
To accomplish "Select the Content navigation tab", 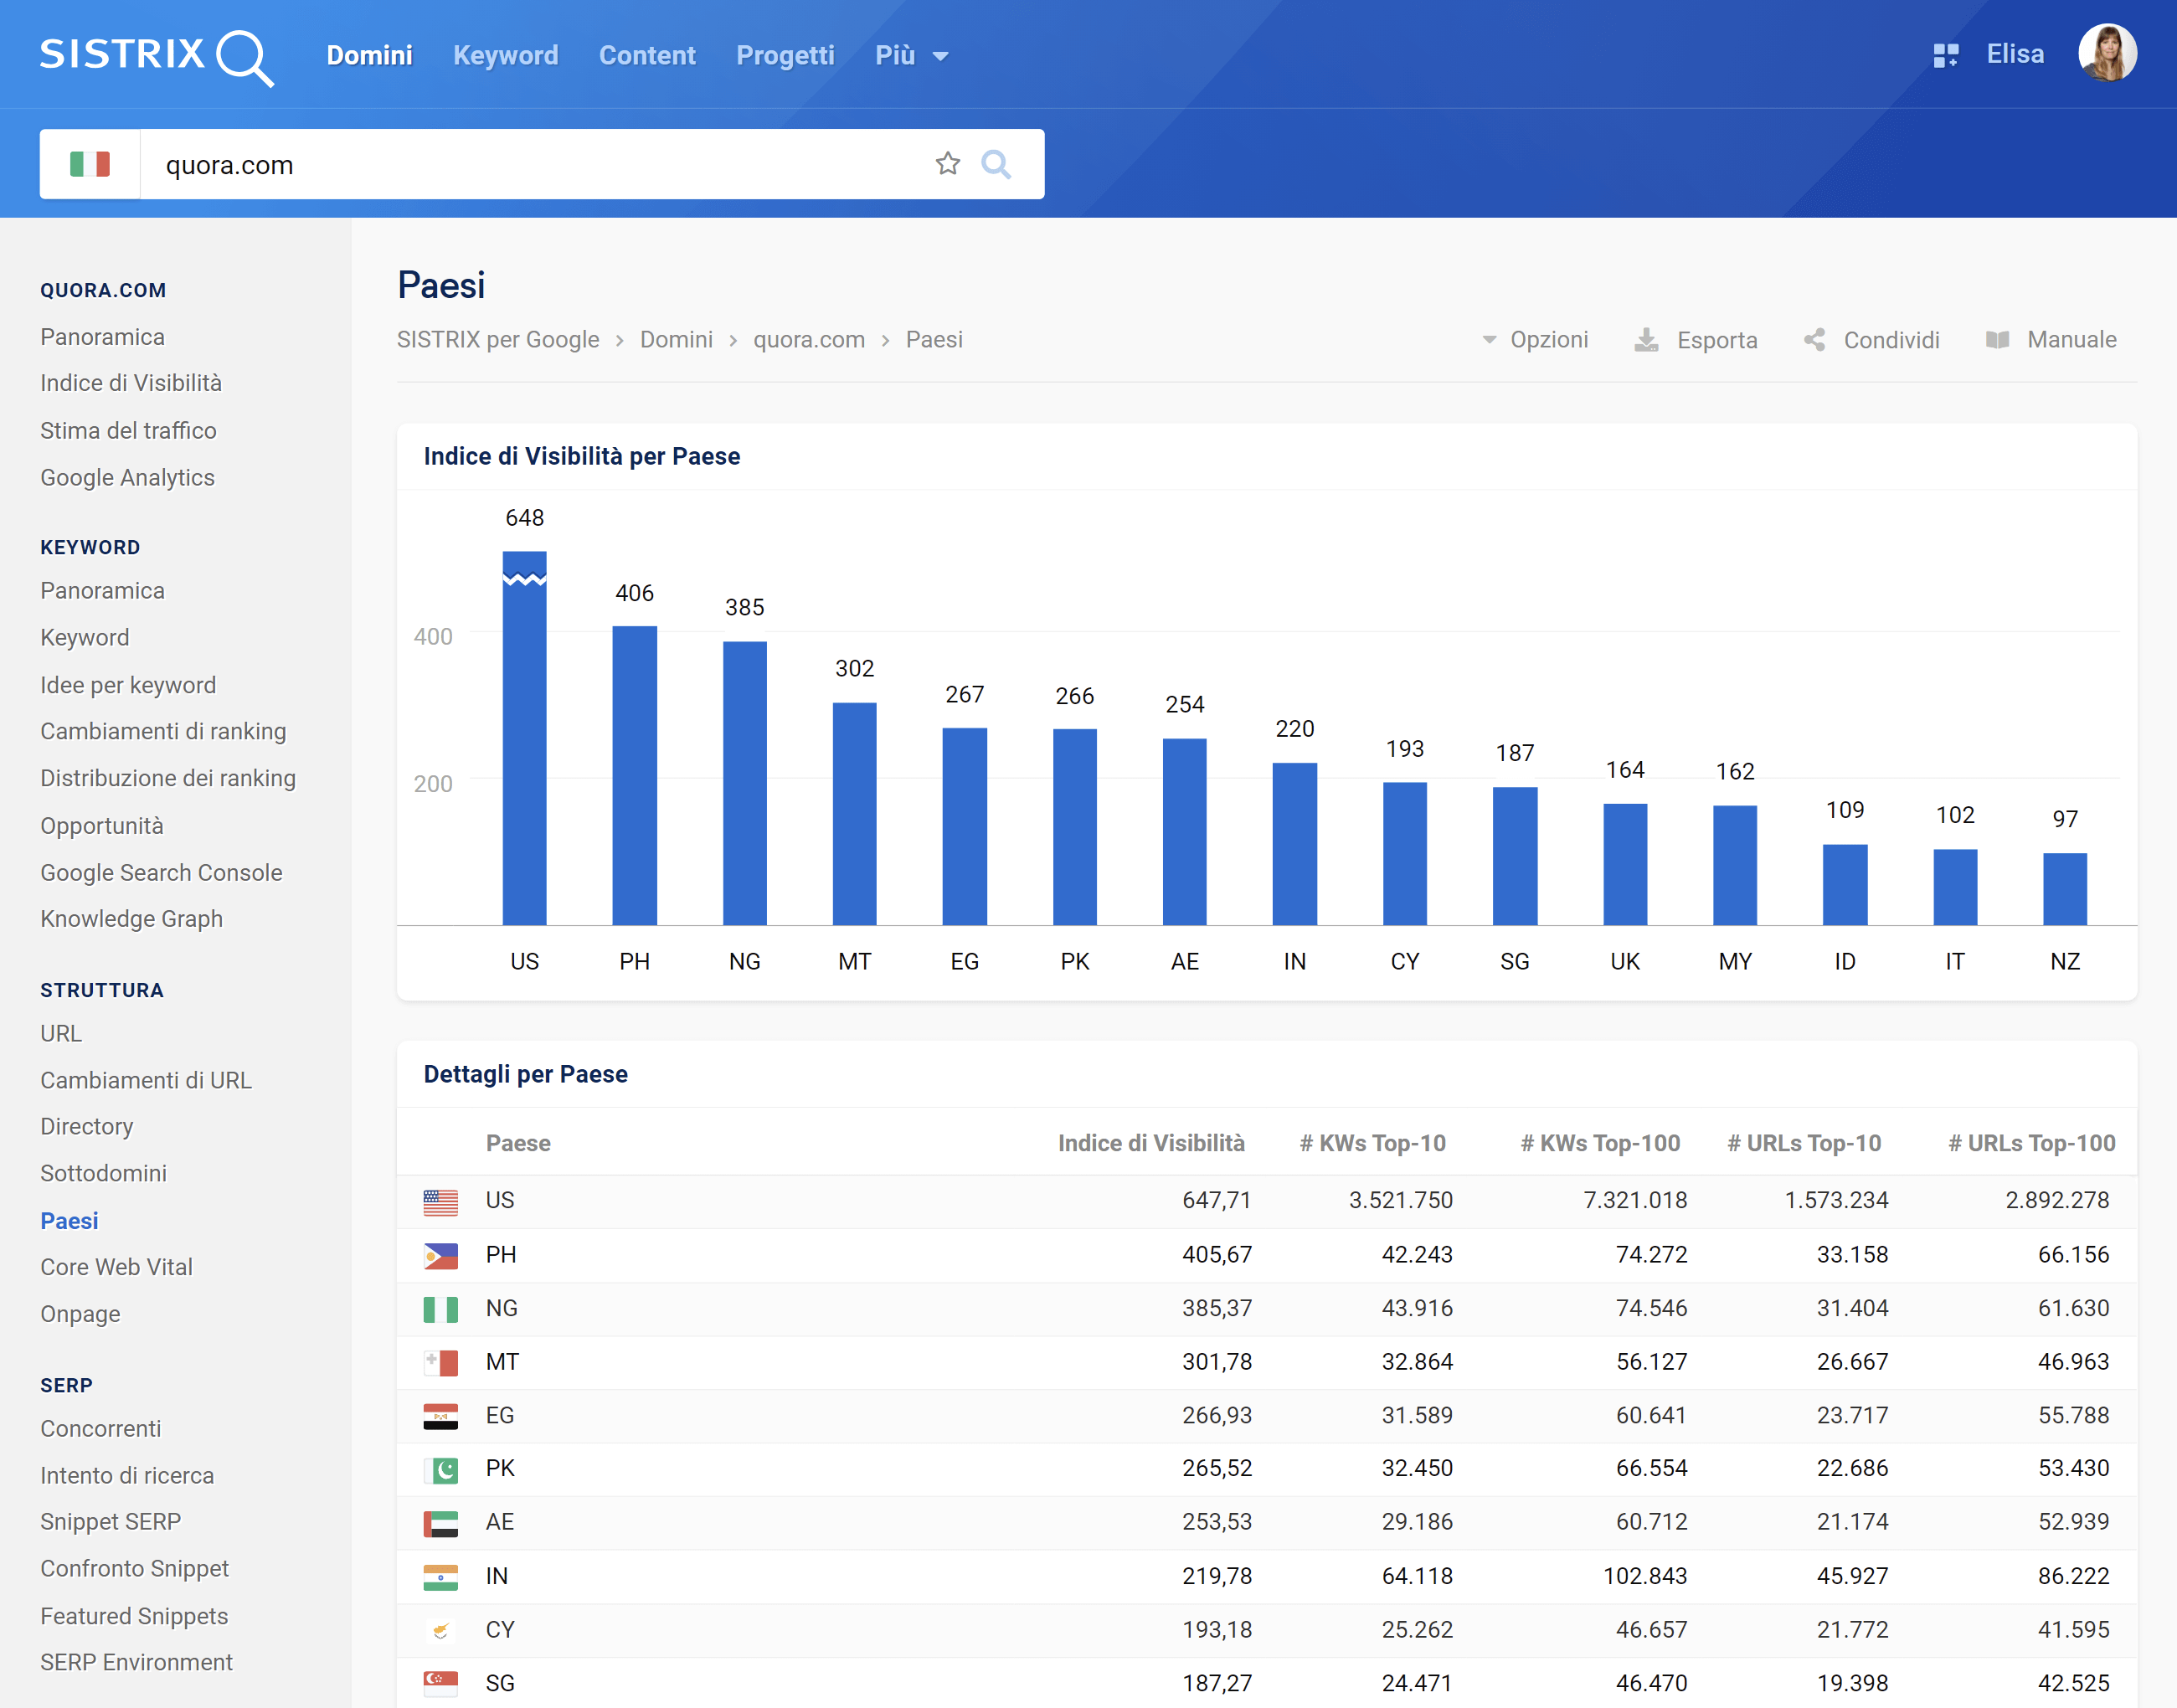I will tap(646, 54).
